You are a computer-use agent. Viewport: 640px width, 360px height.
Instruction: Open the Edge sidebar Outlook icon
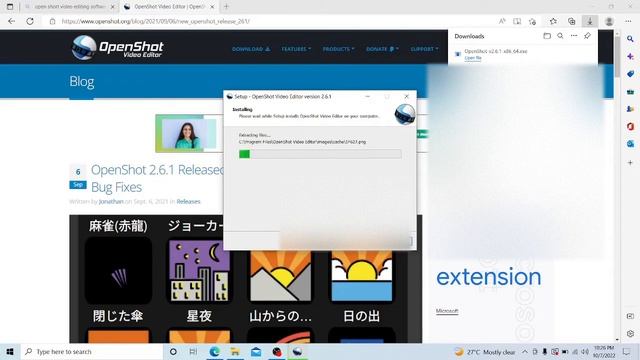[x=630, y=144]
